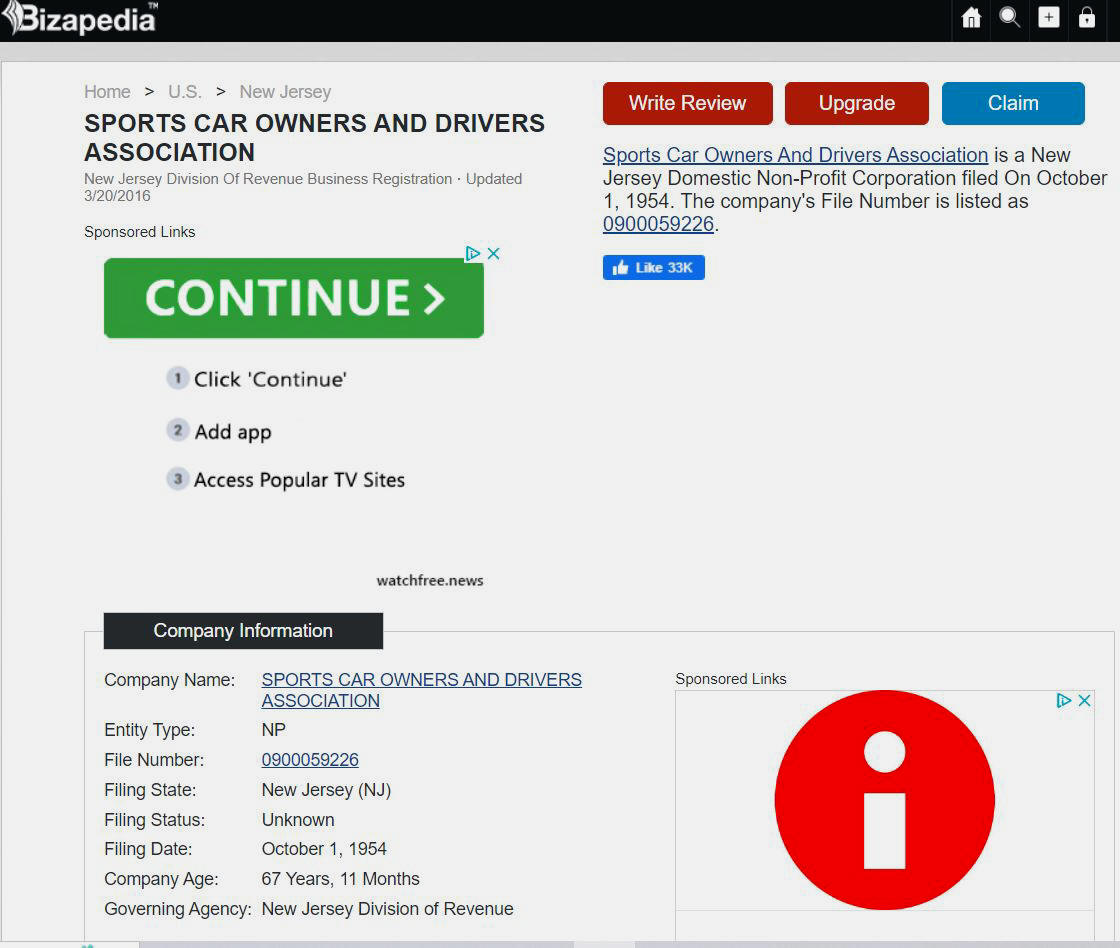Click the Upgrade button
This screenshot has height=948, width=1120.
(x=856, y=104)
